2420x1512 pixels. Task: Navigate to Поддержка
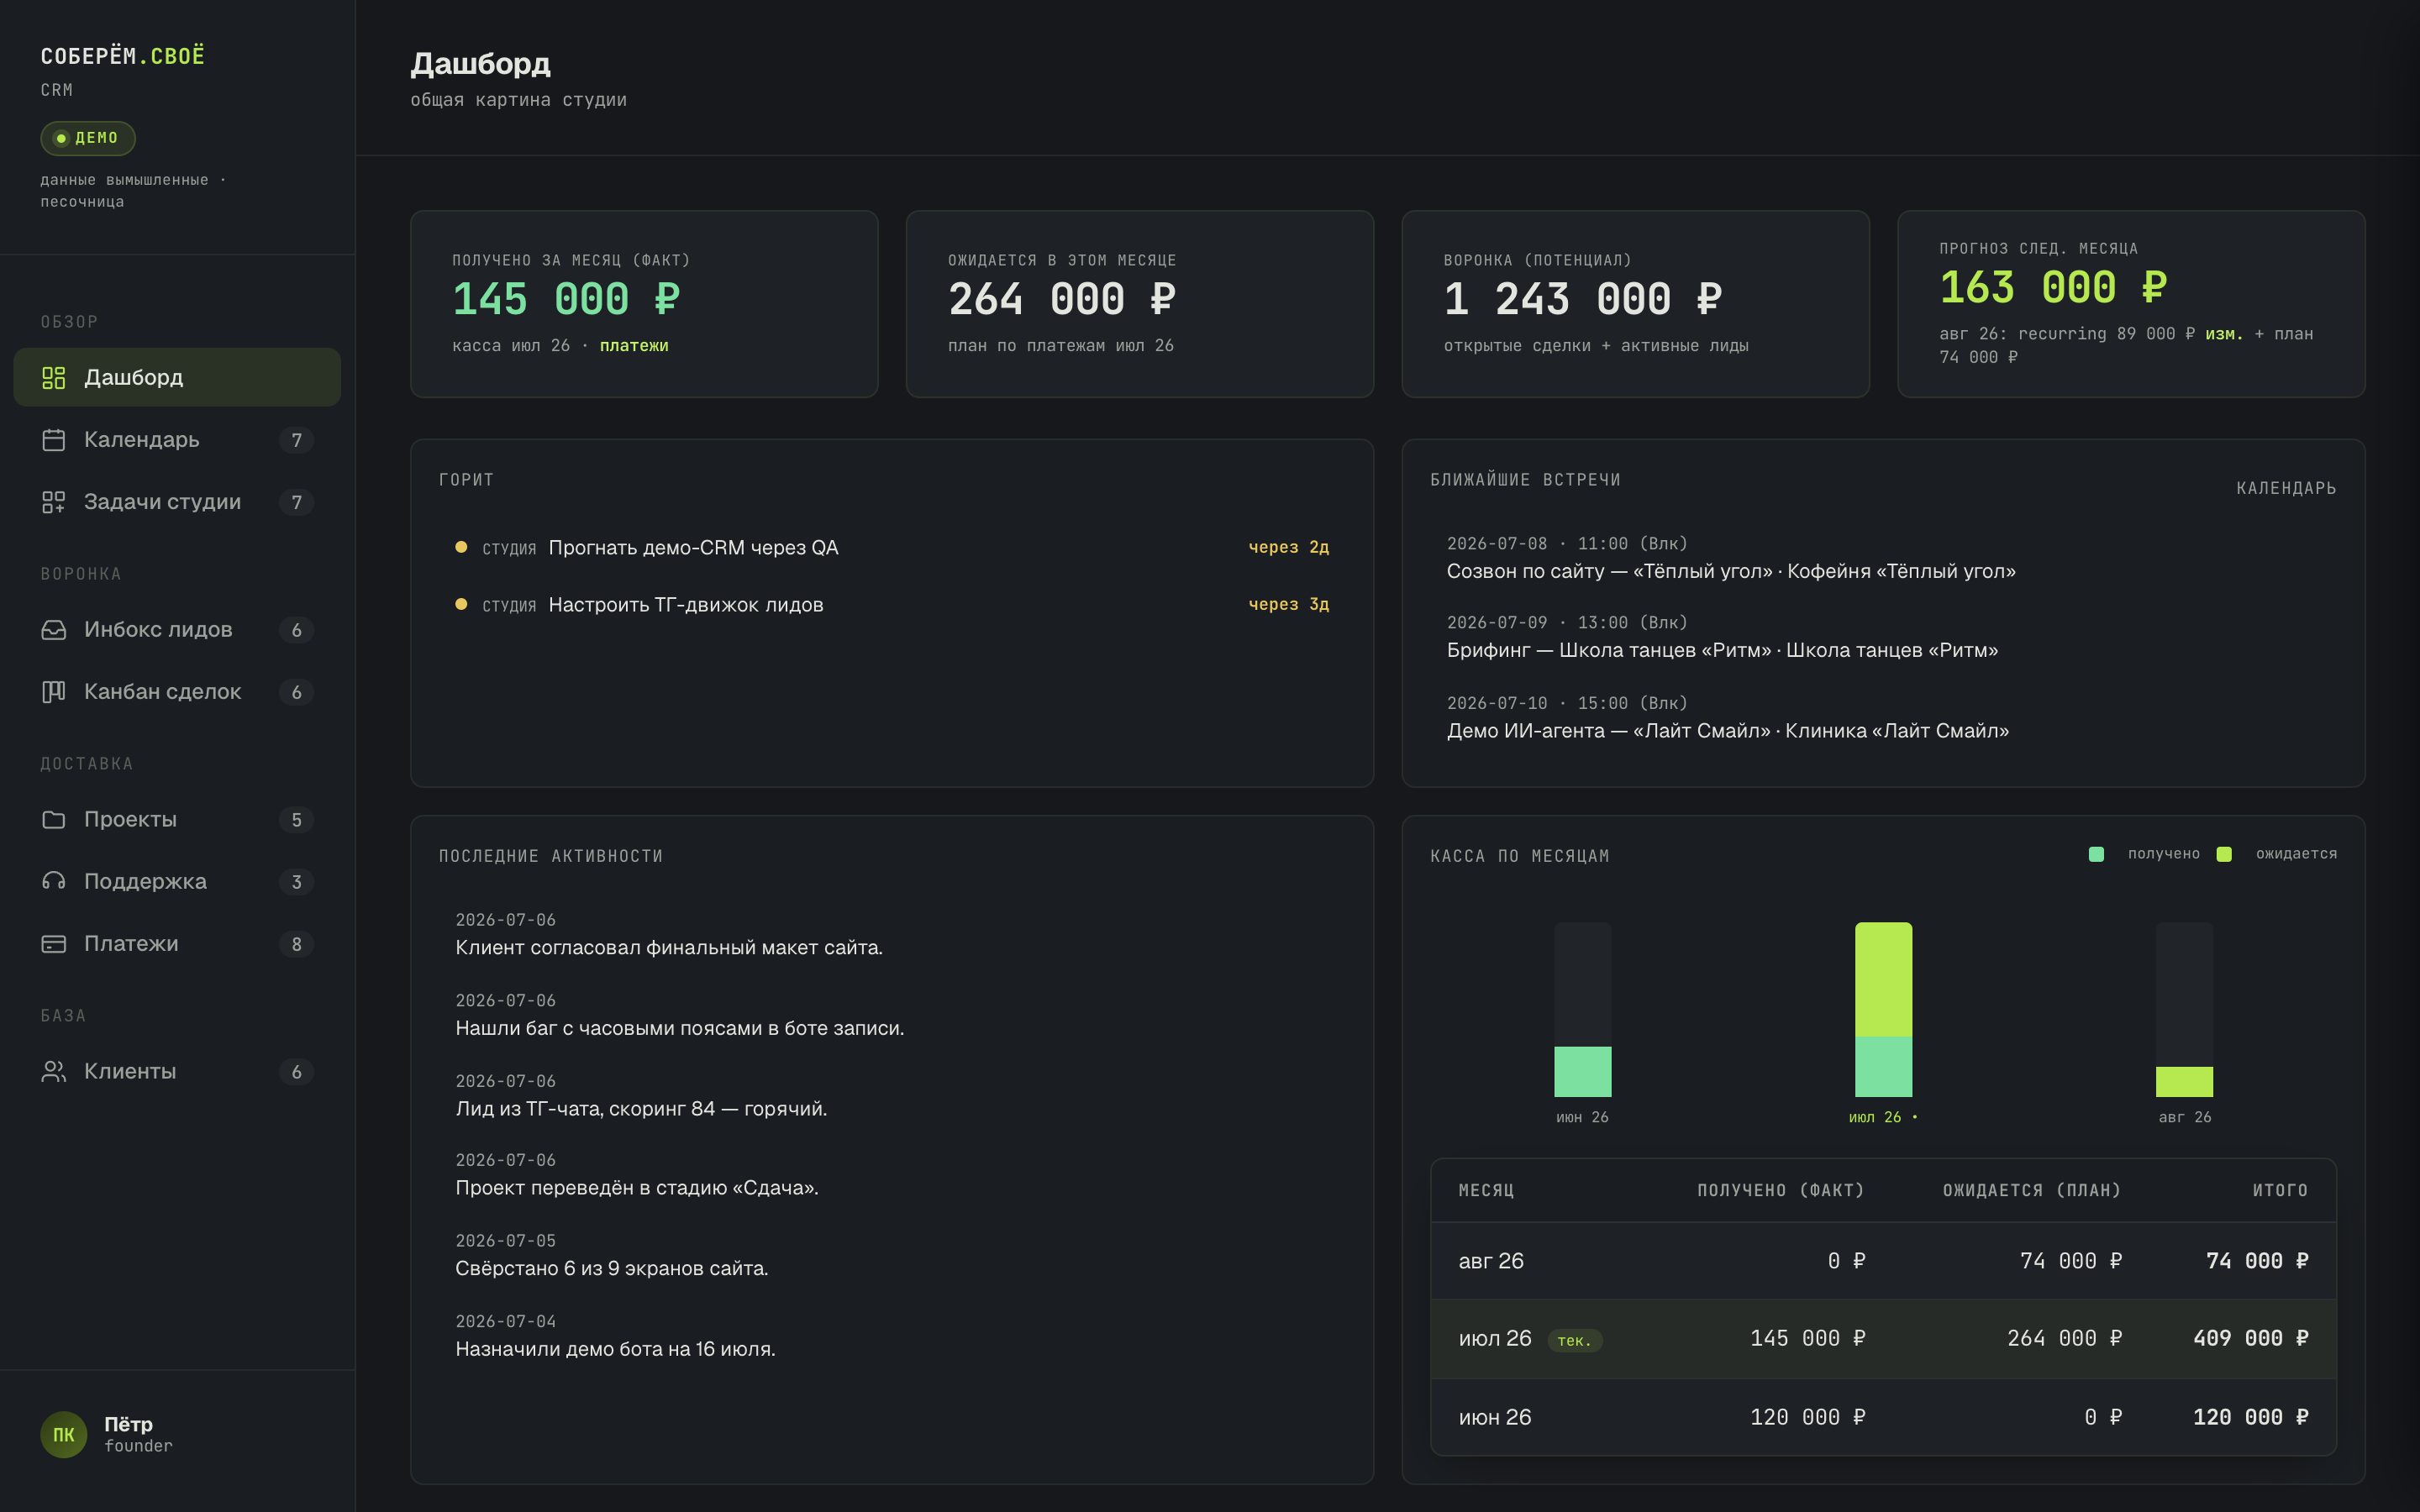(177, 882)
